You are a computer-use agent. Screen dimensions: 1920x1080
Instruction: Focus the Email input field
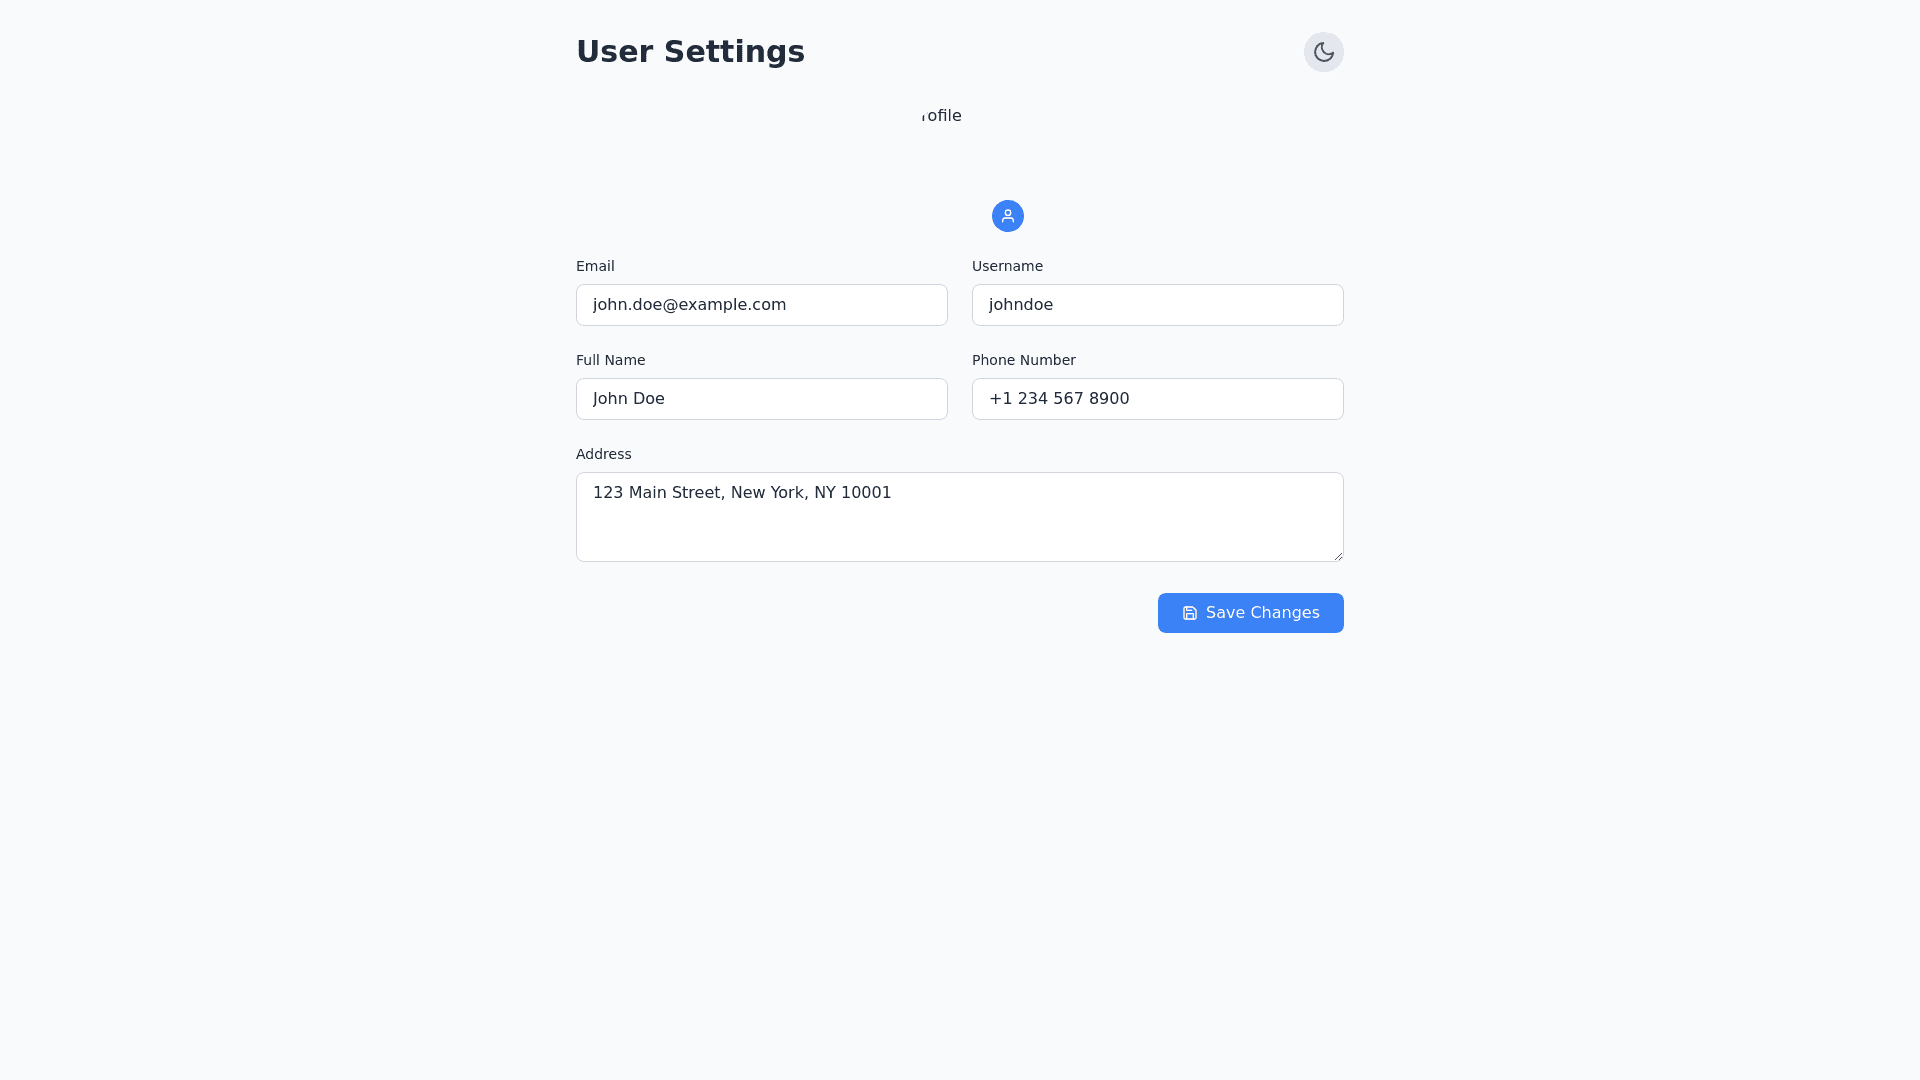pos(761,305)
